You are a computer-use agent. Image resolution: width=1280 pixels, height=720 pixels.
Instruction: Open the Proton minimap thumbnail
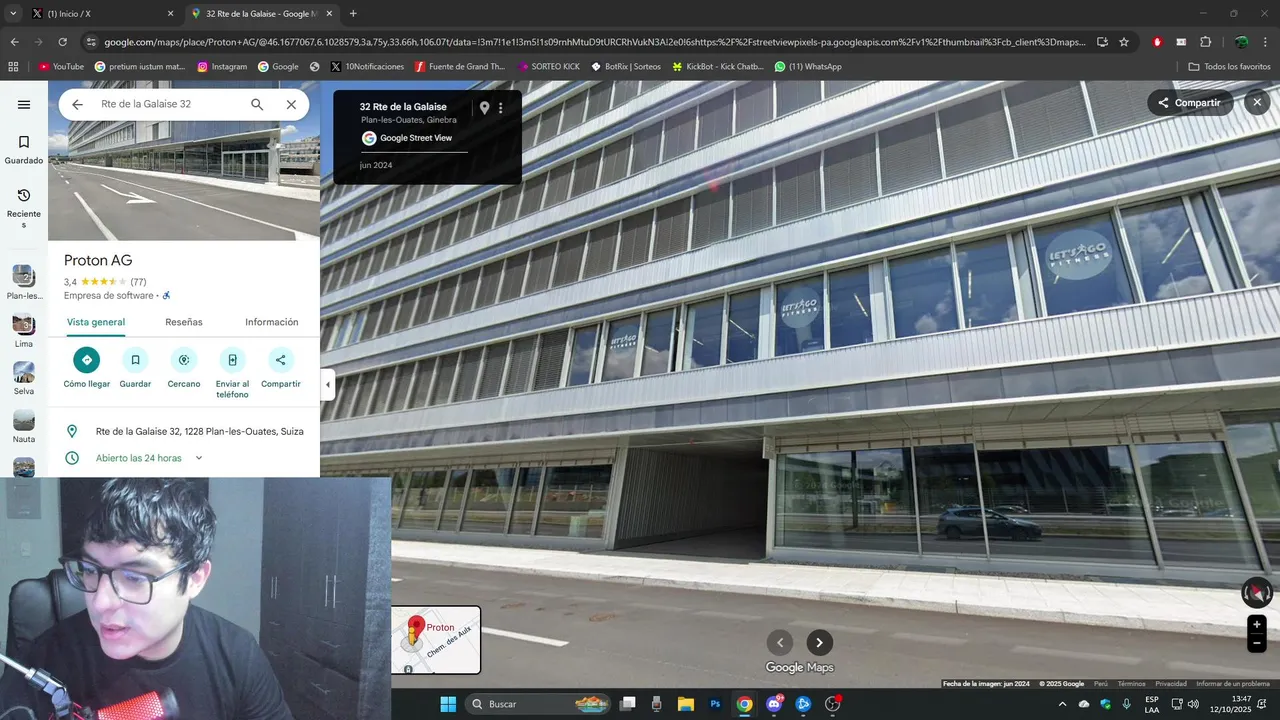436,640
